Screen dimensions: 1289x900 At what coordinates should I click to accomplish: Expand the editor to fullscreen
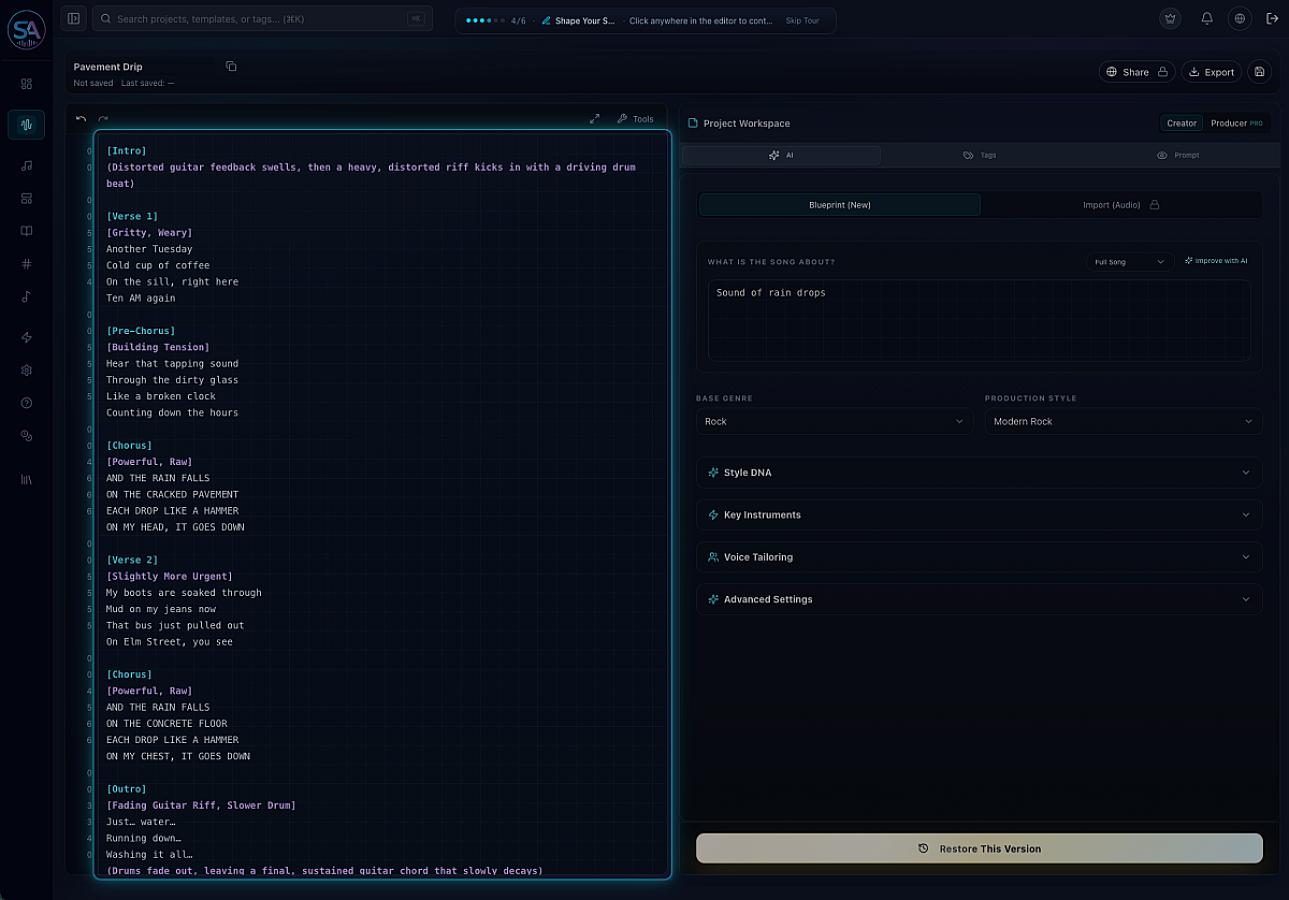(x=594, y=119)
